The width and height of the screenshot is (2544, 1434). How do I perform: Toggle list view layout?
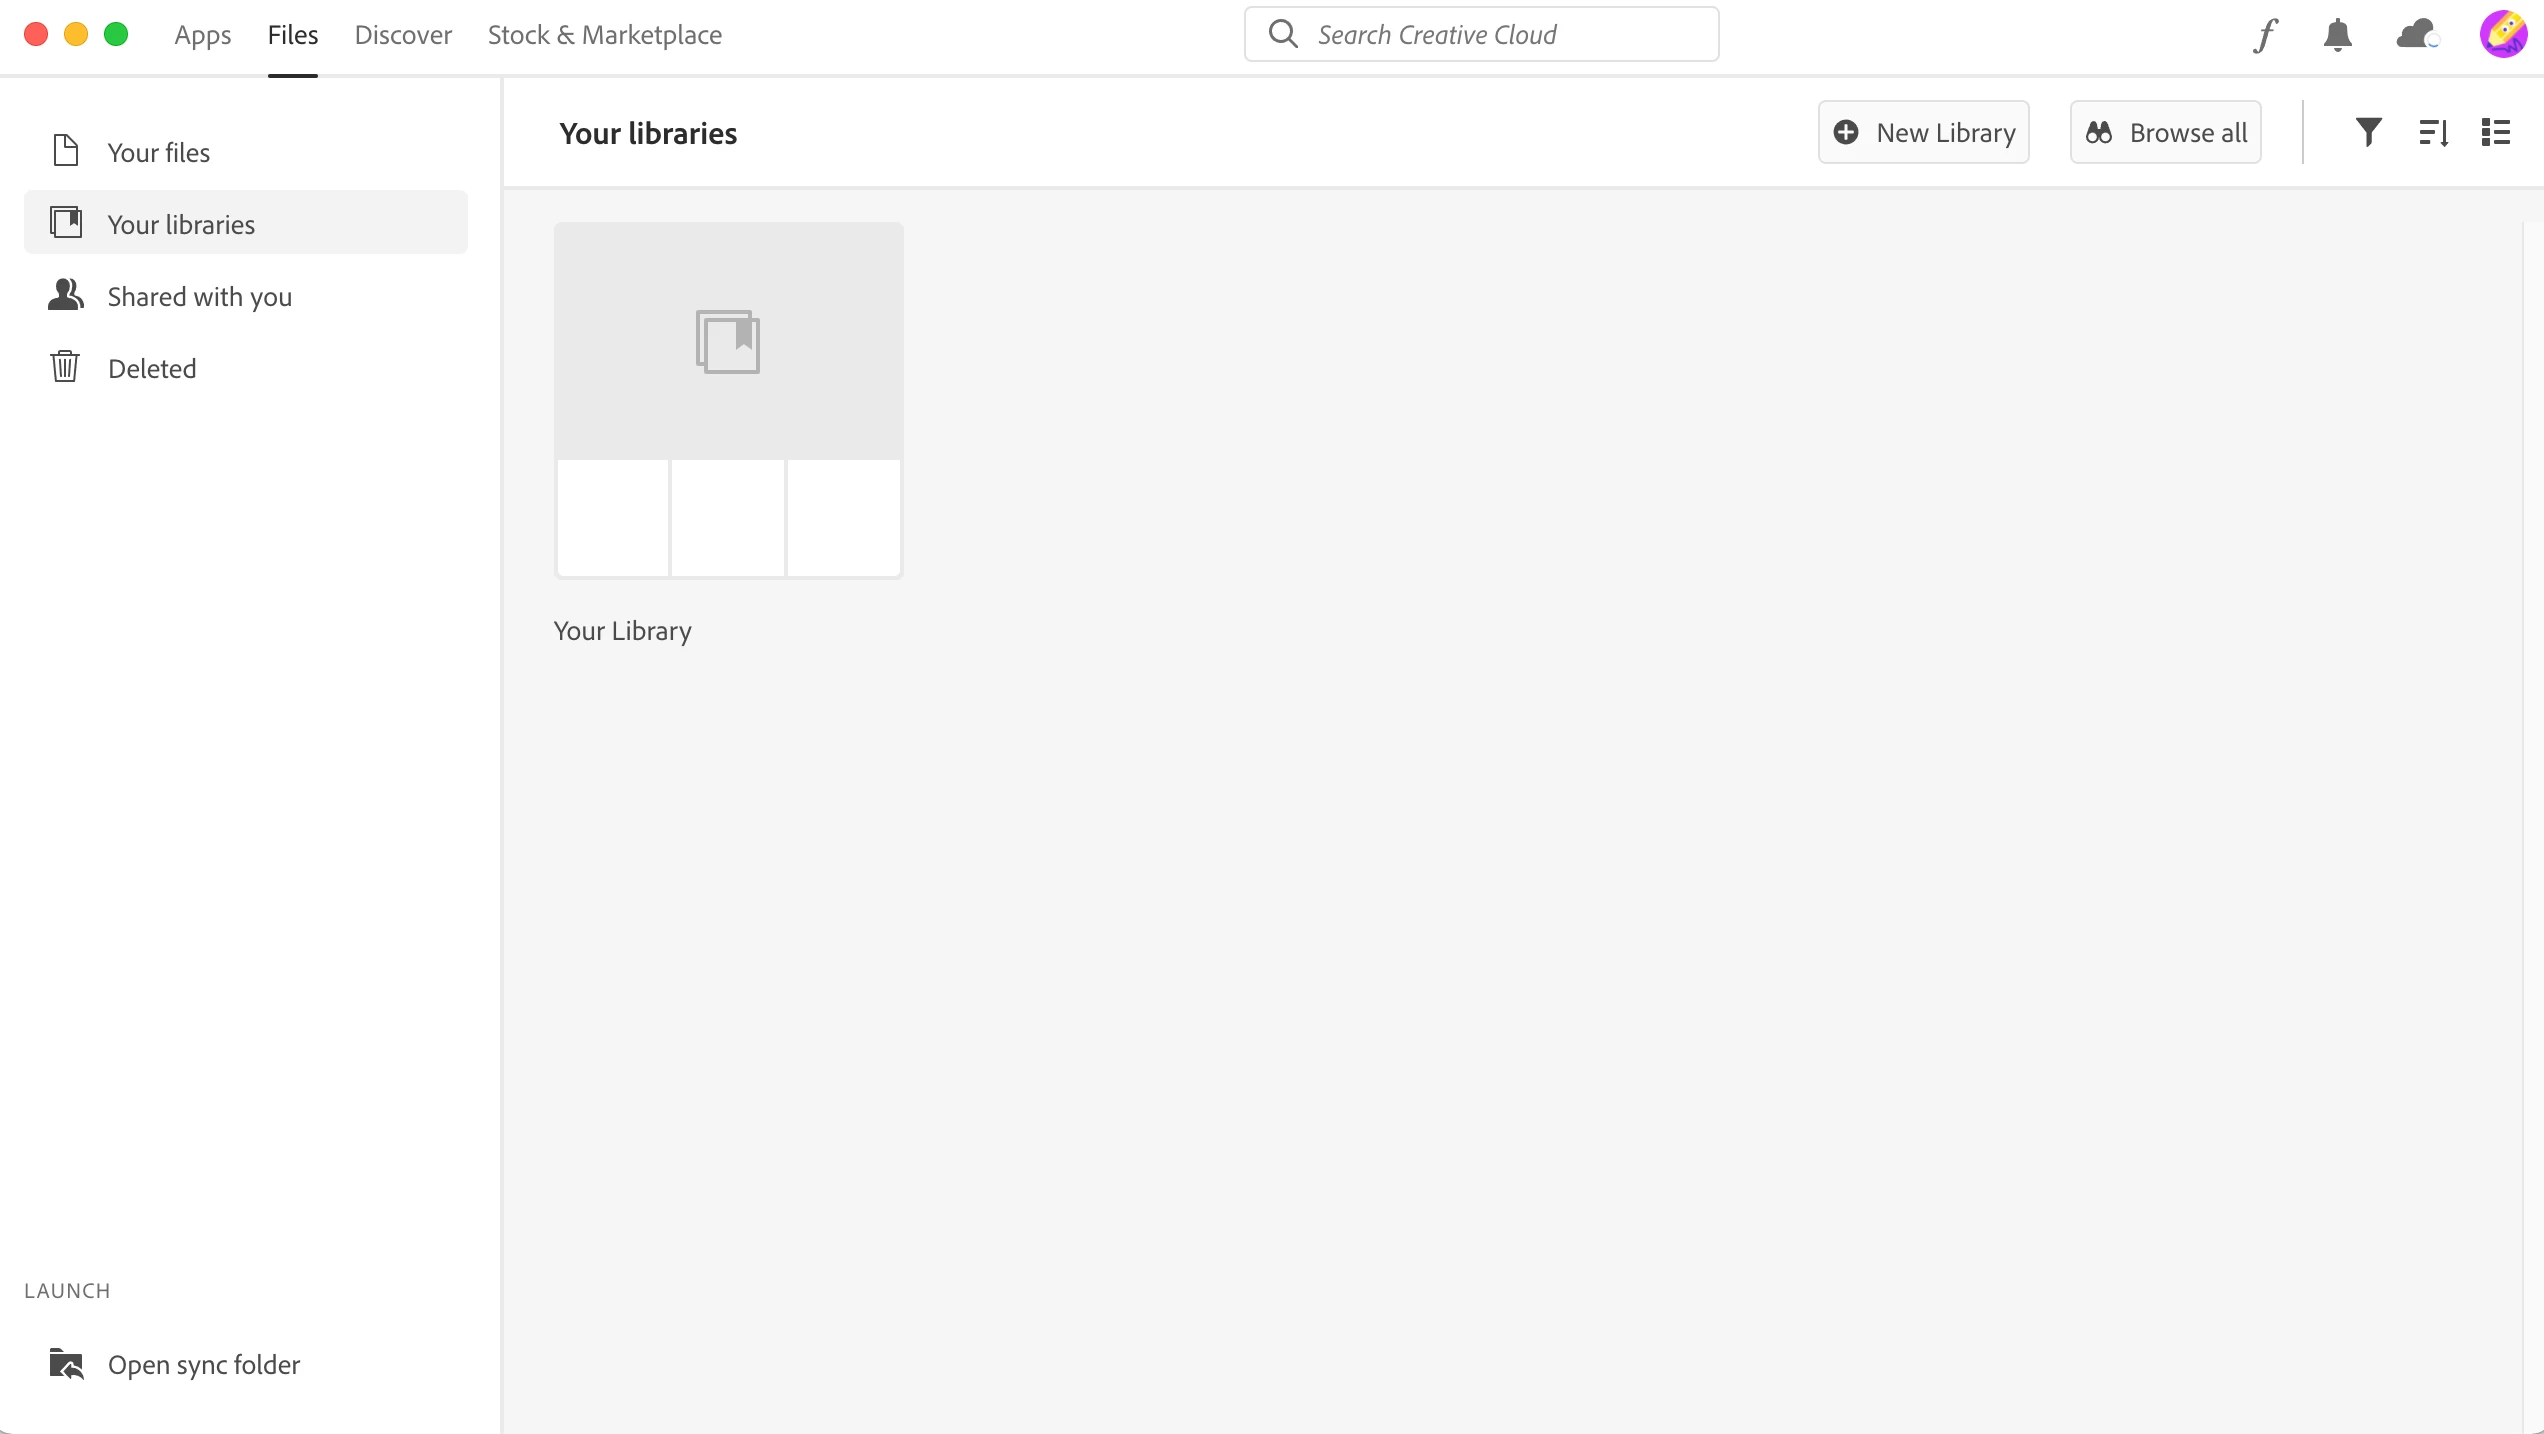pyautogui.click(x=2496, y=132)
